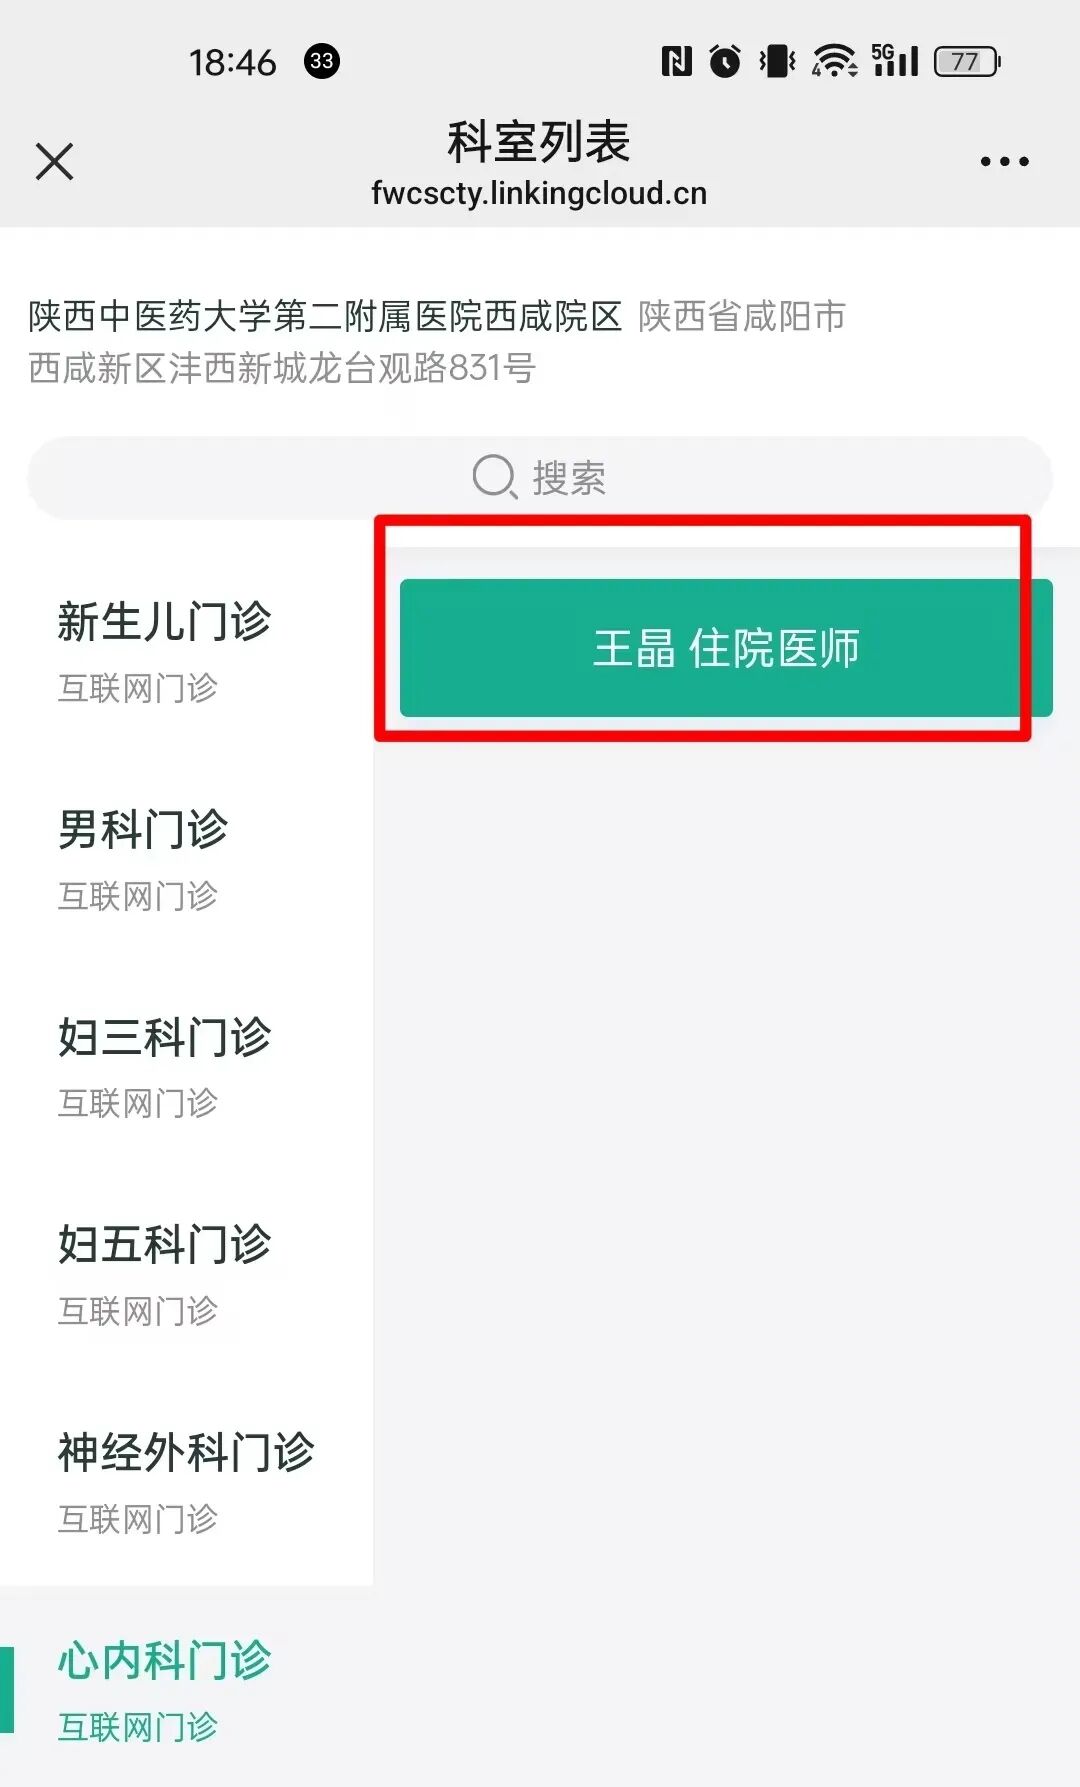Tap the alarm clock status icon
The height and width of the screenshot is (1787, 1080).
coord(725,62)
